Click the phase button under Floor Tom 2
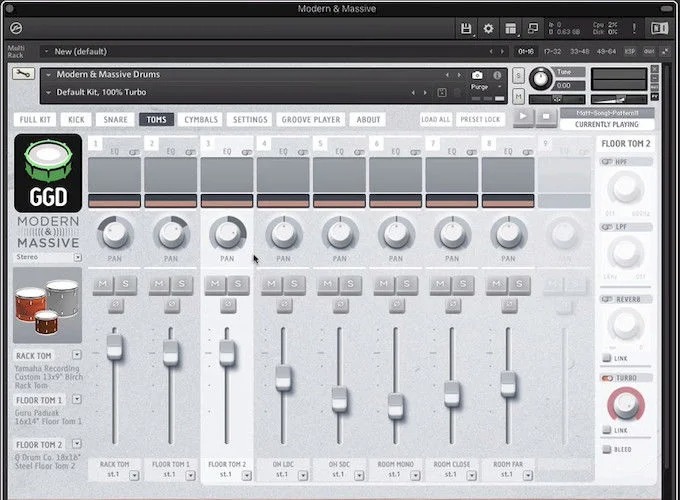This screenshot has height=500, width=680. click(227, 303)
